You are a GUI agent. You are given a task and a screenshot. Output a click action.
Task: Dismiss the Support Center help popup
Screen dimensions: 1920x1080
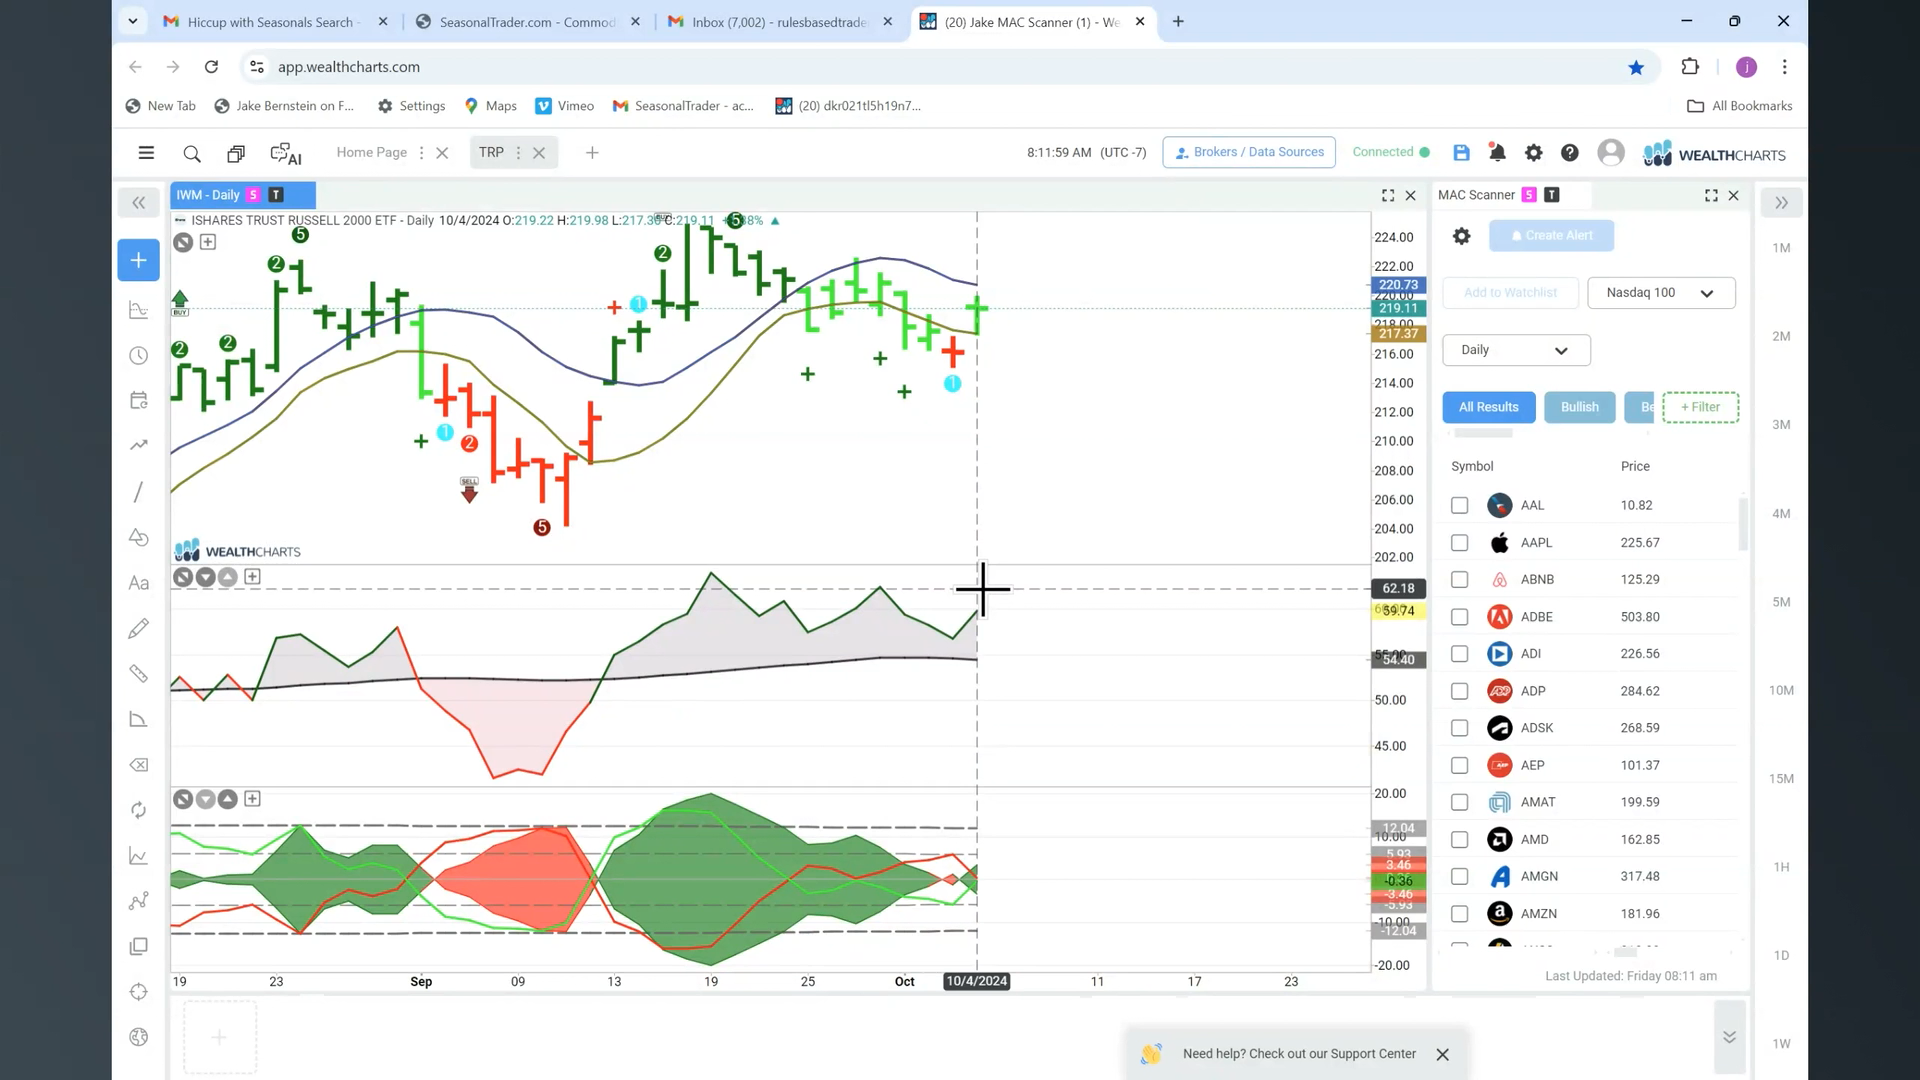click(x=1442, y=1055)
